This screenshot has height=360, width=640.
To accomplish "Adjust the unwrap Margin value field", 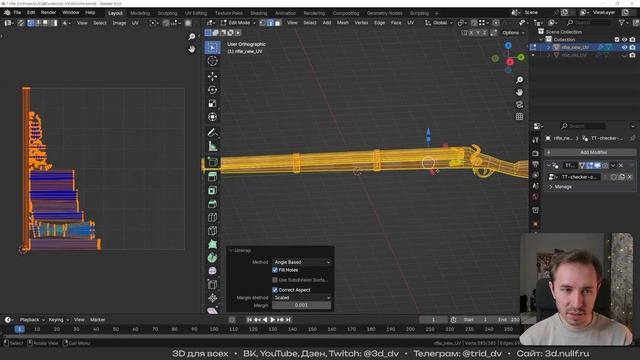I will [x=302, y=305].
